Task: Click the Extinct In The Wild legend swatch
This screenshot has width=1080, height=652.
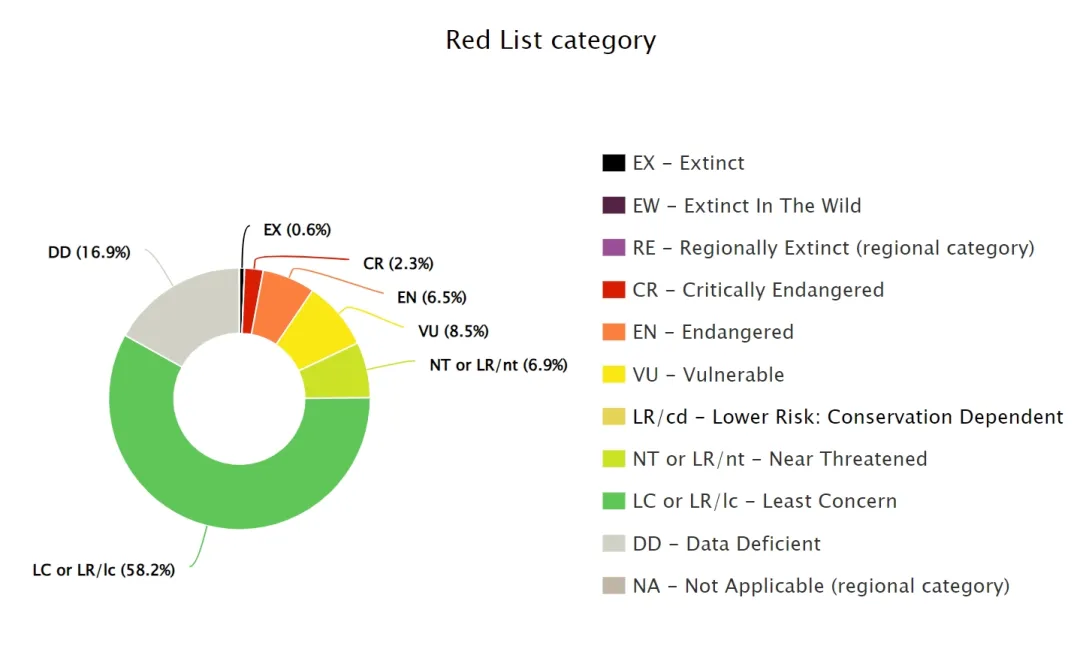Action: point(613,206)
